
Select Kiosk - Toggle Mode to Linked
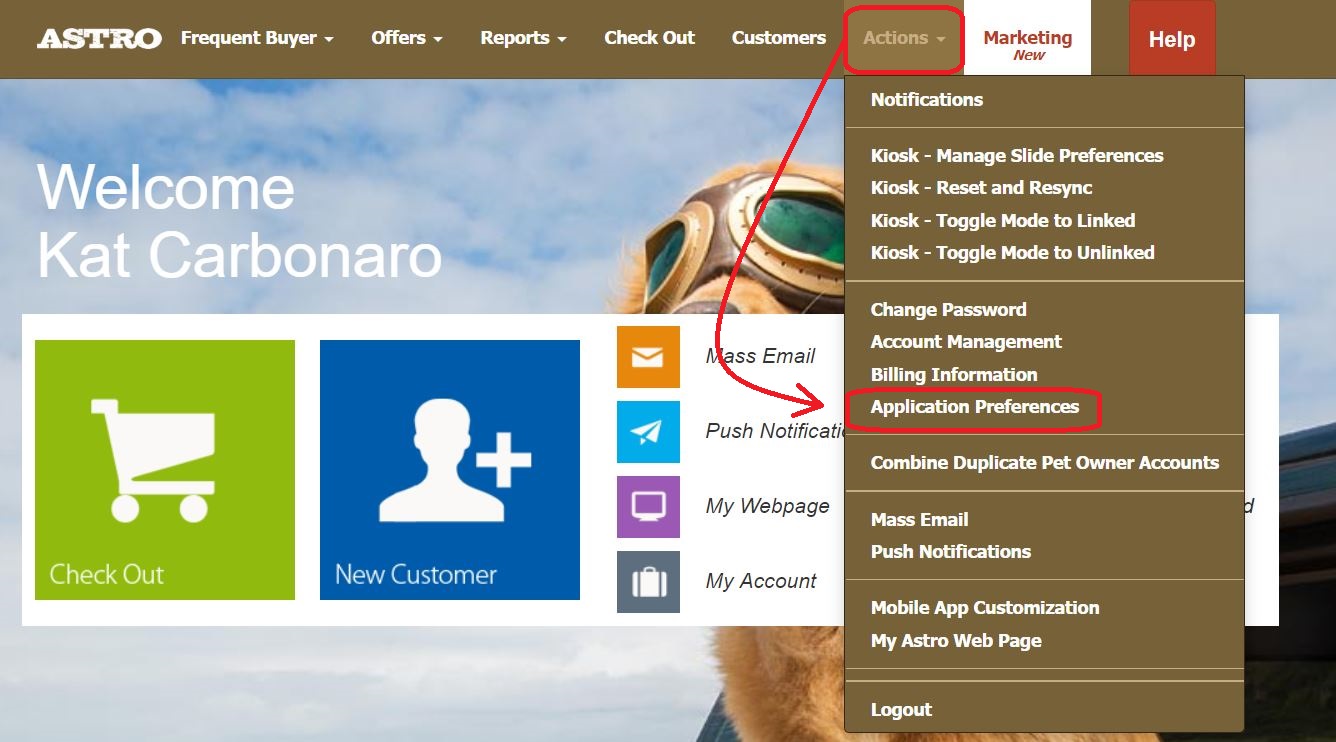click(x=1003, y=220)
